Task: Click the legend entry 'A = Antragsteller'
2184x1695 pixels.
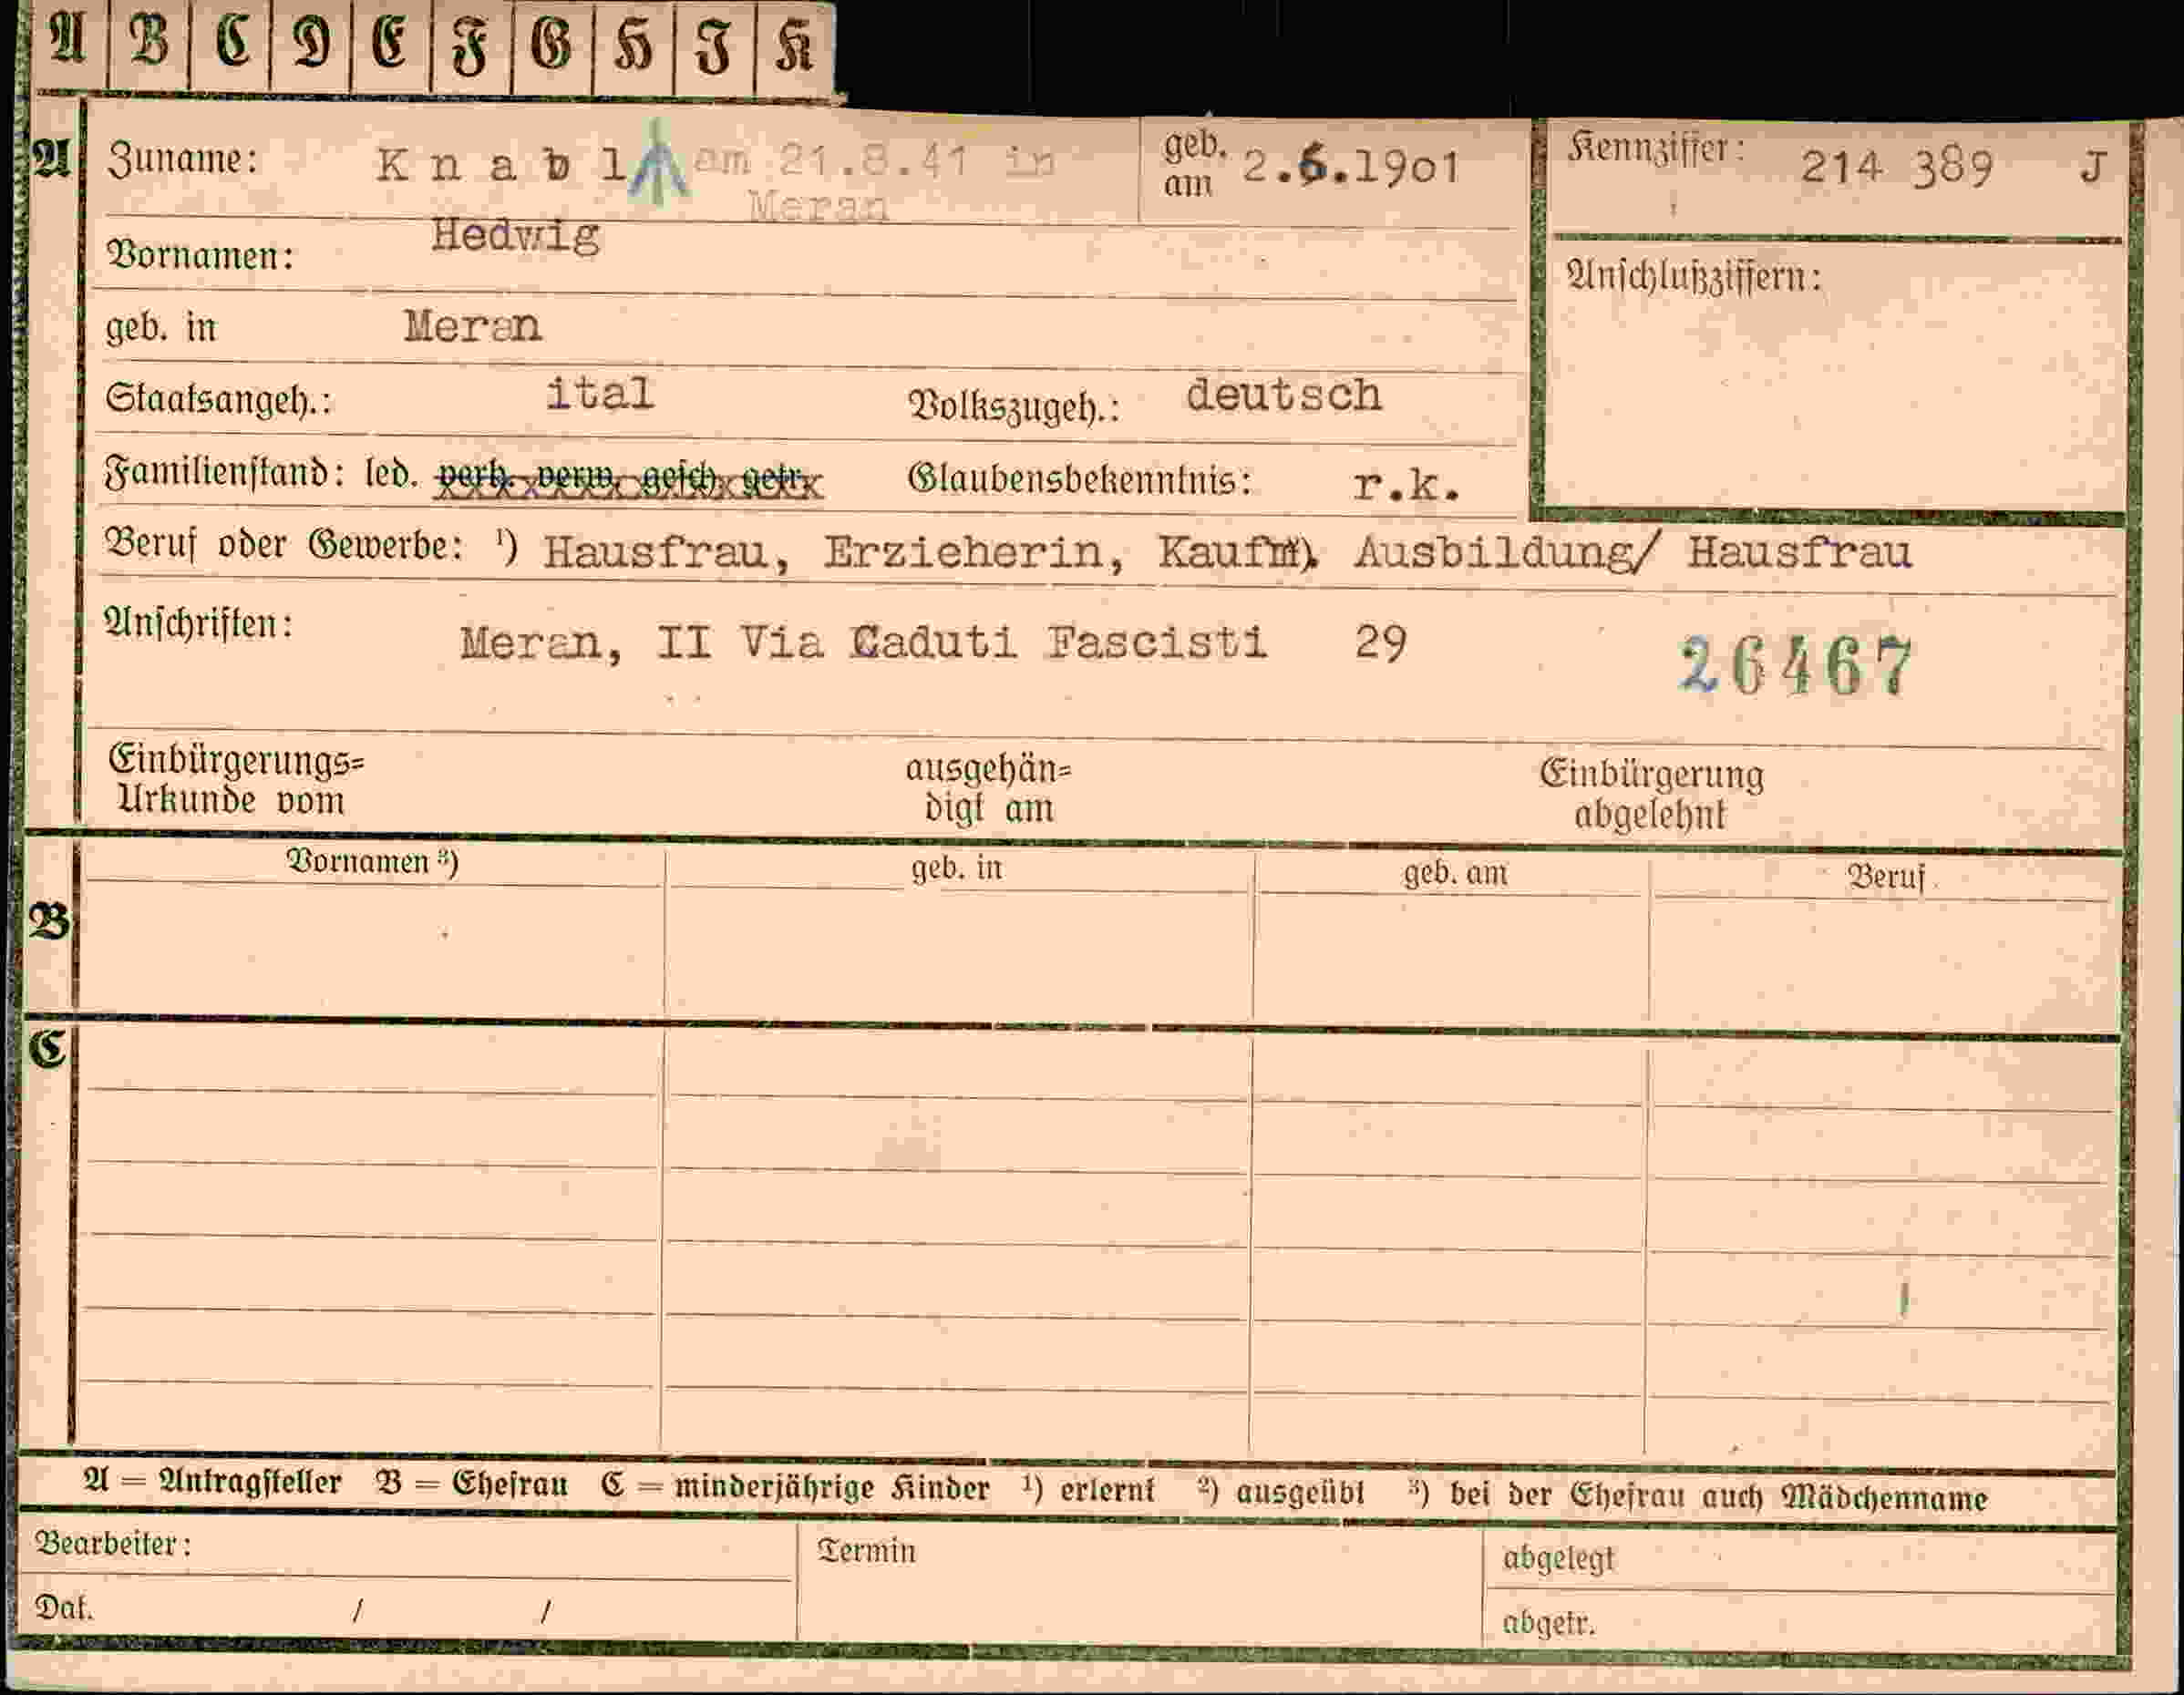Action: 213,1482
